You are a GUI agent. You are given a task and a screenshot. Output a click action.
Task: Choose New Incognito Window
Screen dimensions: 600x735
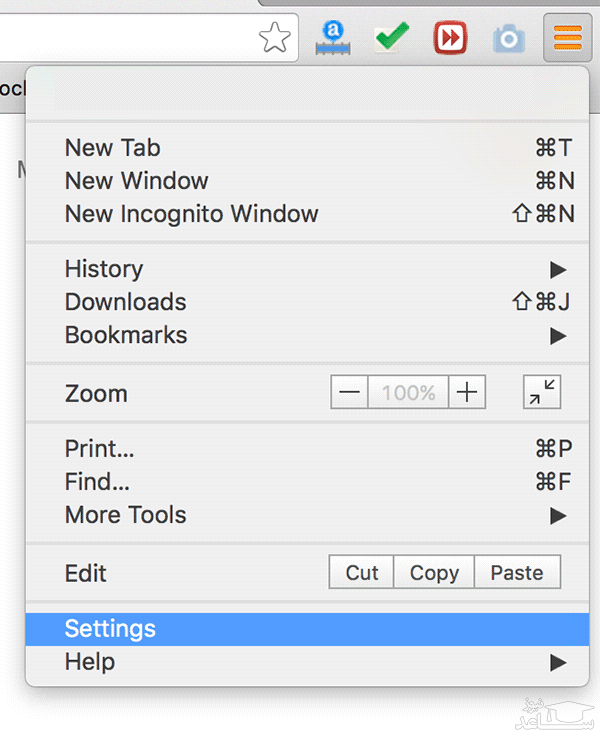coord(191,214)
